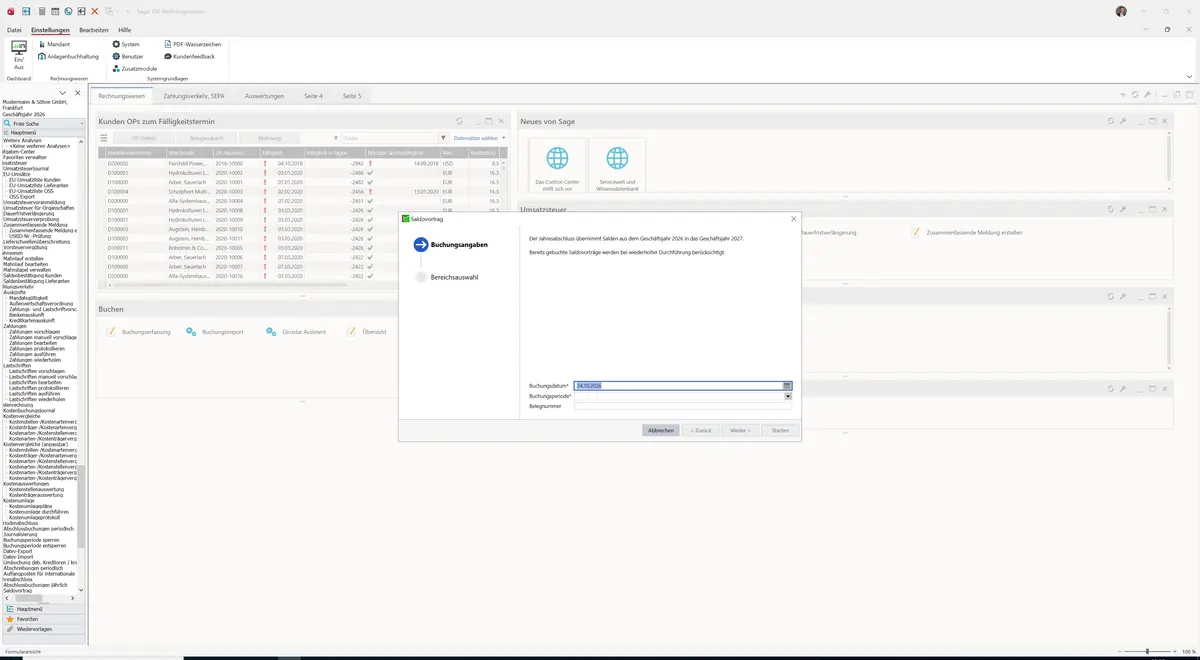Adjust the zoom slider in status bar
This screenshot has height=660, width=1200.
[x=1147, y=652]
